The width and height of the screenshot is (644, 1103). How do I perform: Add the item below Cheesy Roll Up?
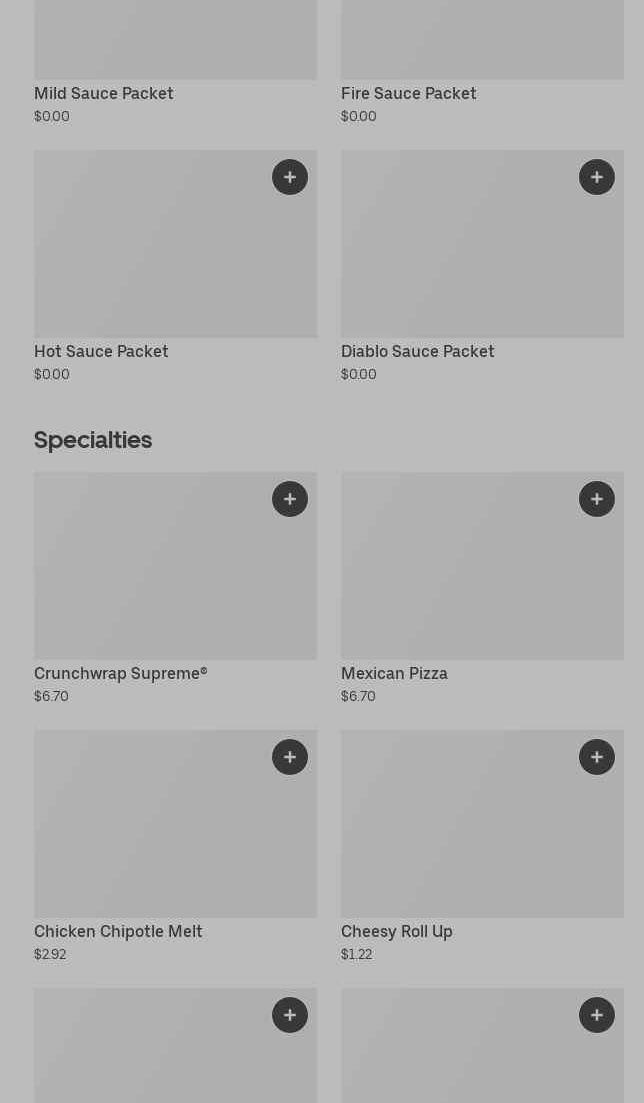coord(597,1015)
